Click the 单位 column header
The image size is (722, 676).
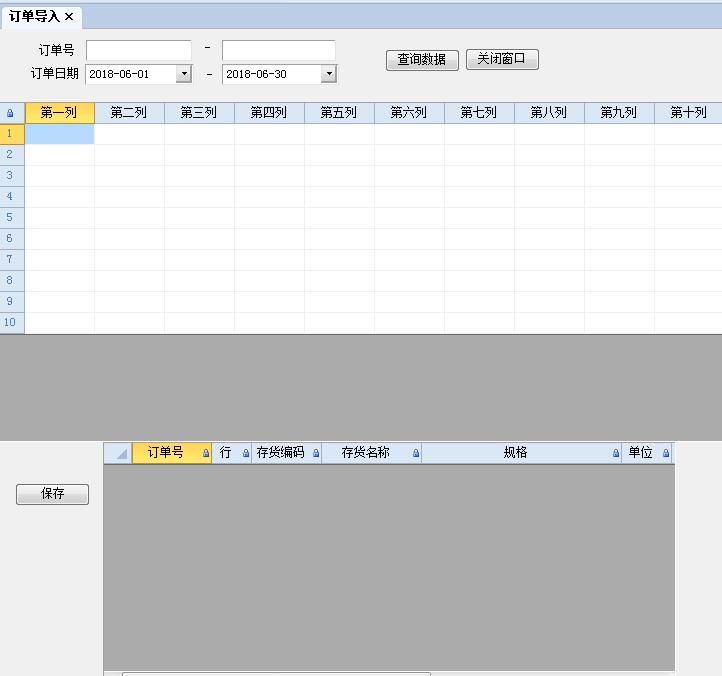tap(646, 453)
